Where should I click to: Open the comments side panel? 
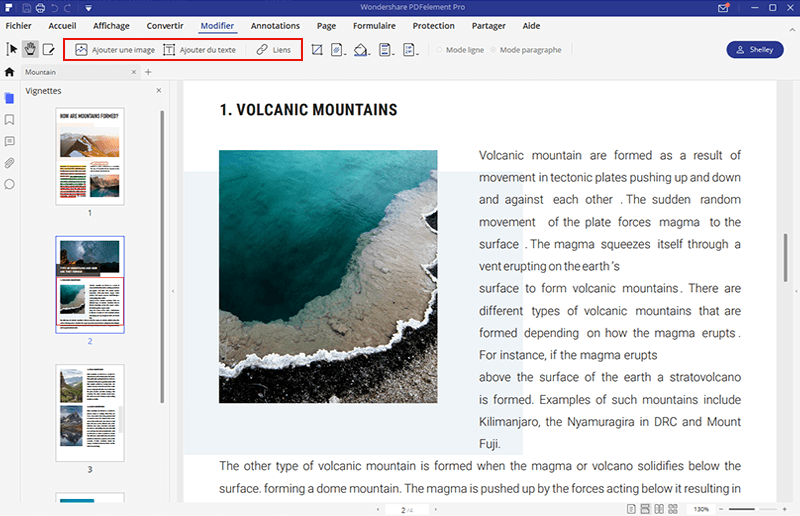click(10, 141)
